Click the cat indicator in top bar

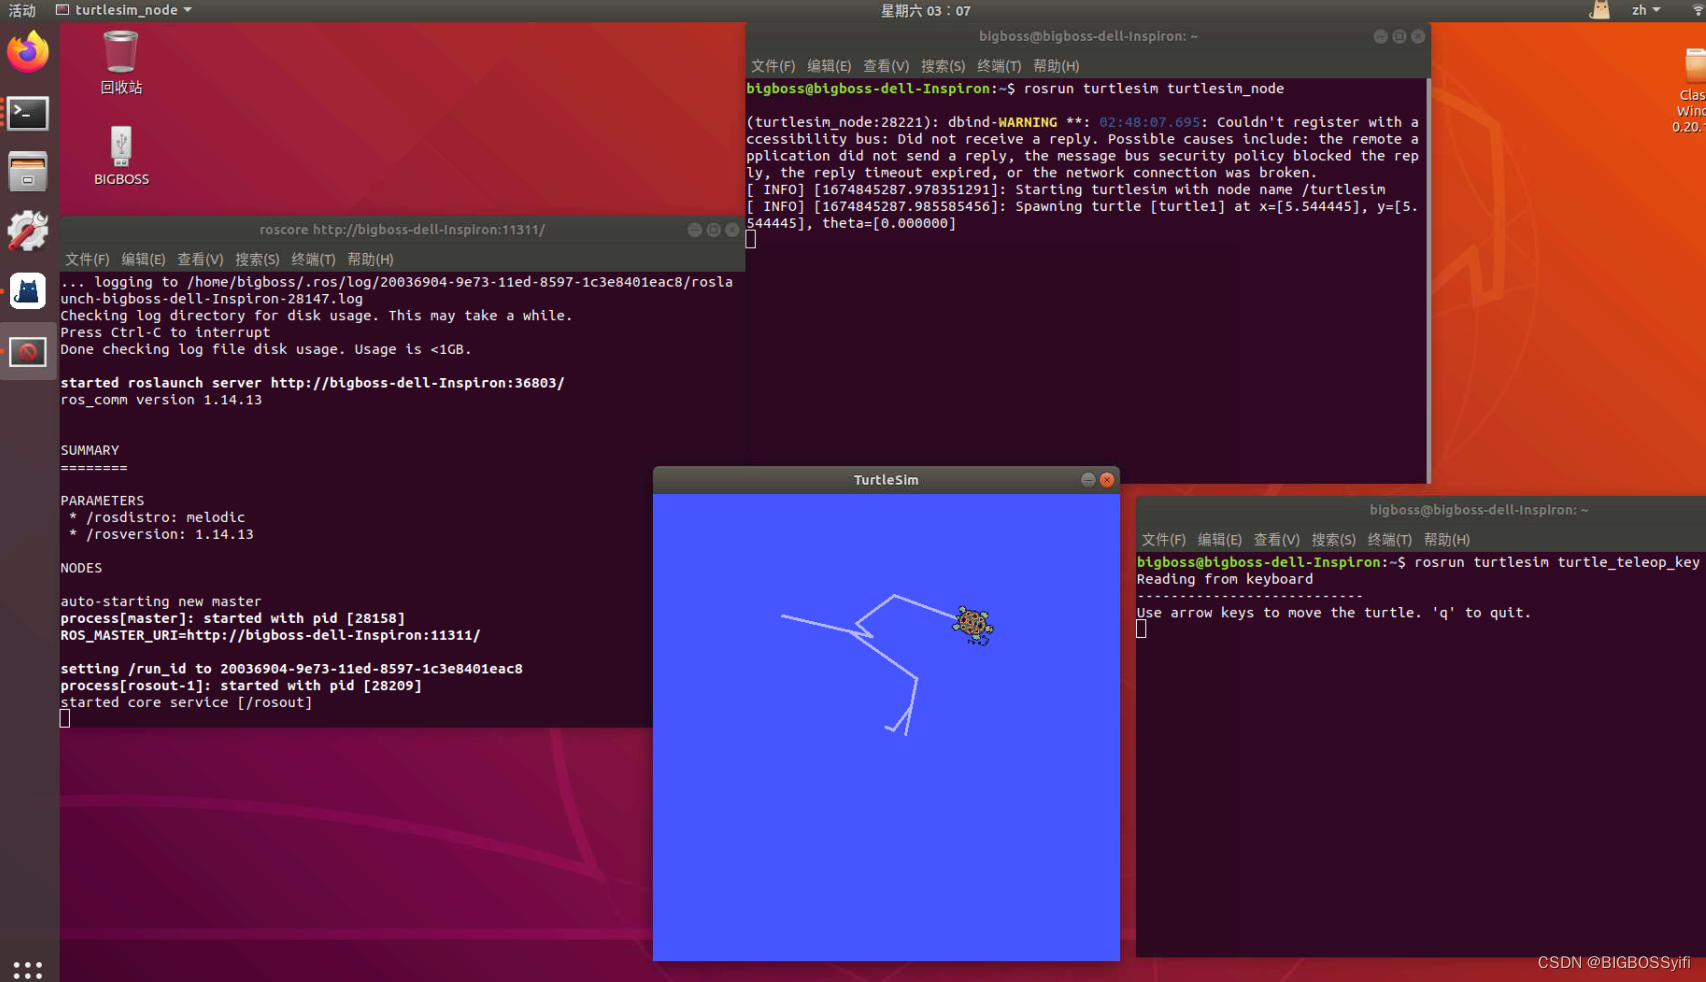(x=1600, y=10)
